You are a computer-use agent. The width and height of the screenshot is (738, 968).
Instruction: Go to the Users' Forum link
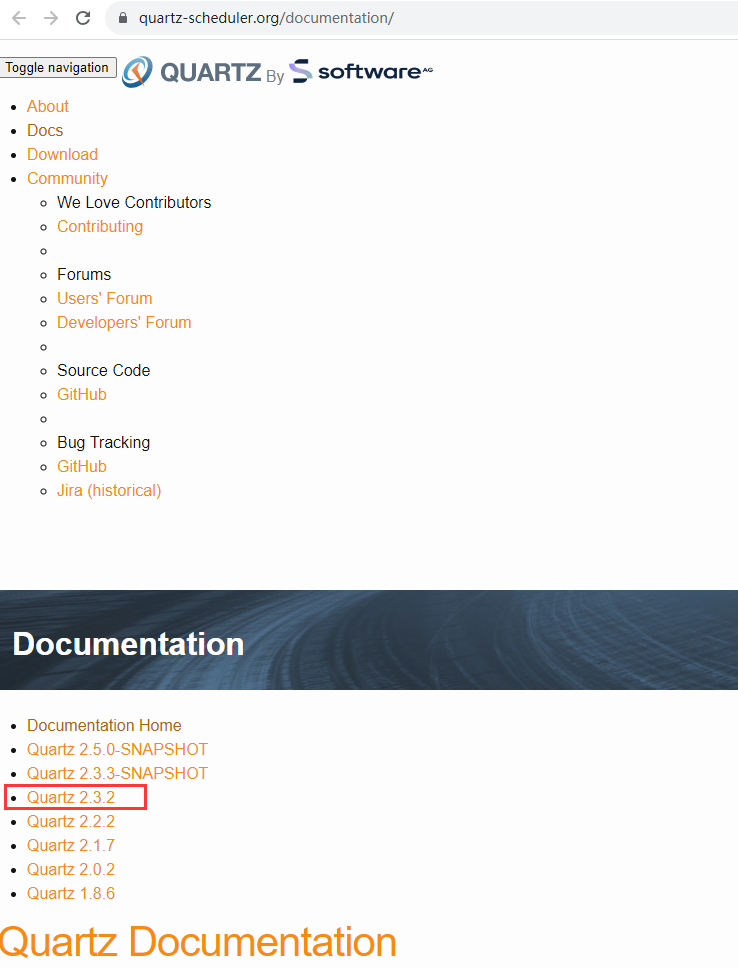[x=104, y=298]
